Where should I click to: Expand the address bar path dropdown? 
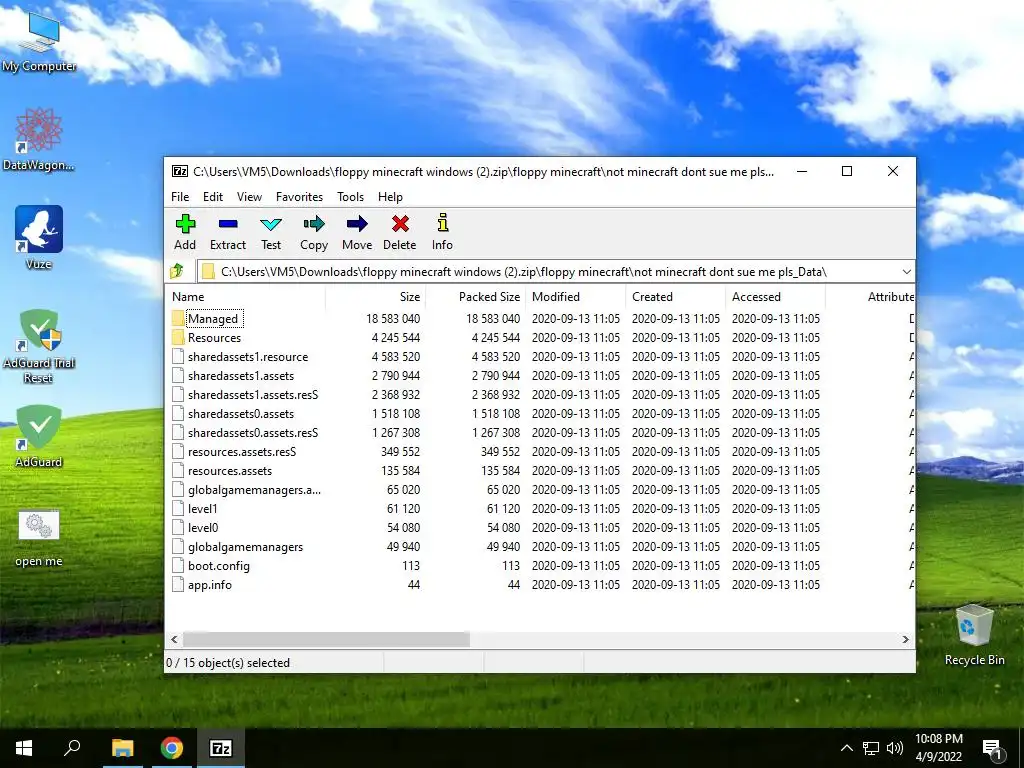coord(906,272)
